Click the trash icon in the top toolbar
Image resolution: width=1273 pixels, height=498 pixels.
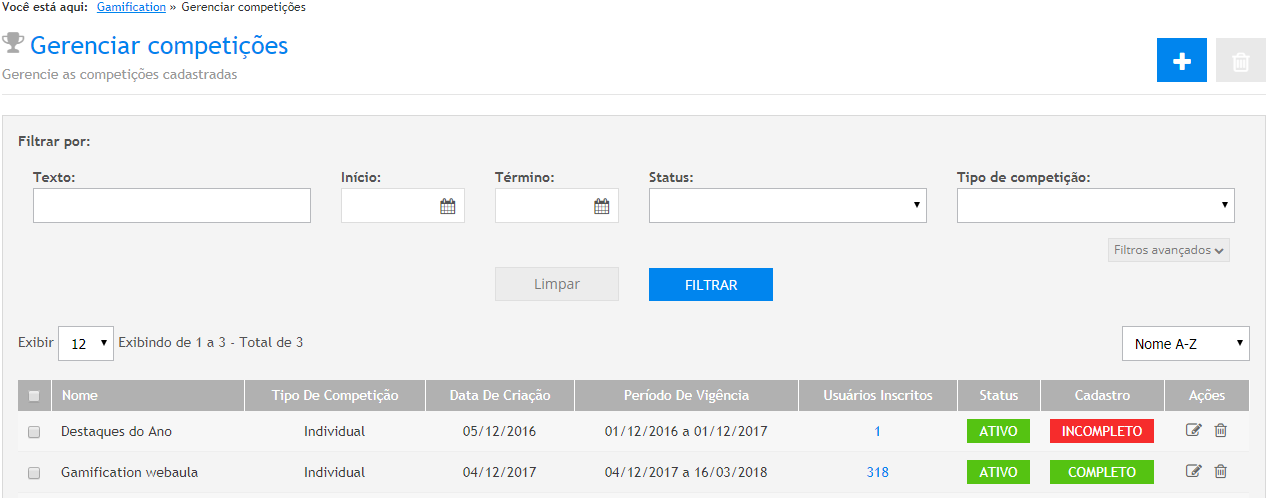tap(1240, 61)
